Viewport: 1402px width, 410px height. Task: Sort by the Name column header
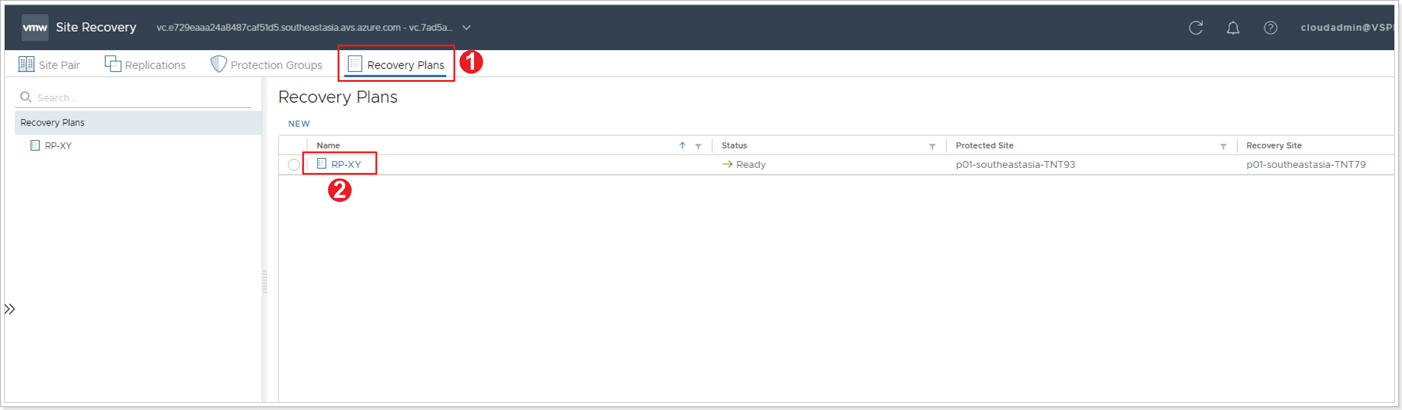tap(328, 146)
